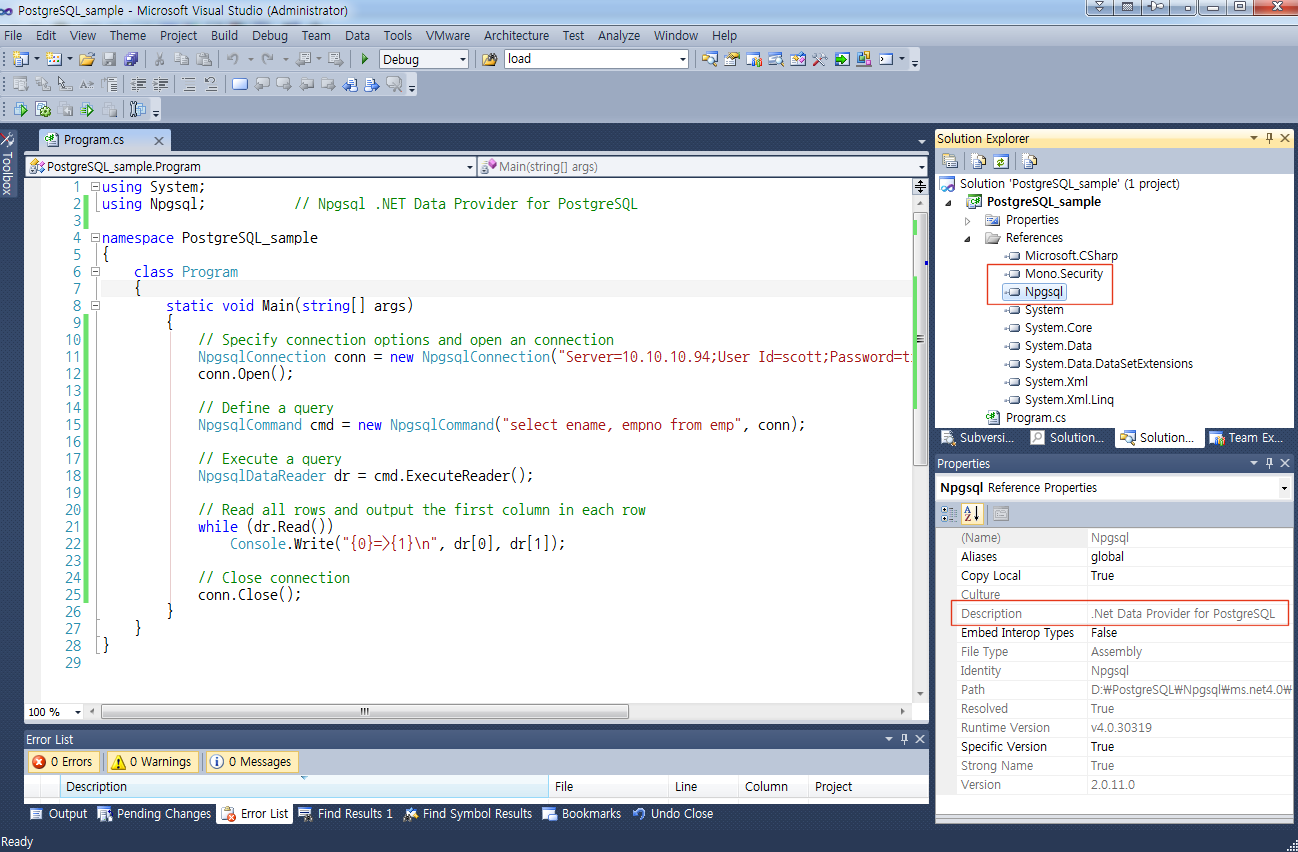Toggle the 0 Messages filter
The height and width of the screenshot is (852, 1298).
click(251, 762)
